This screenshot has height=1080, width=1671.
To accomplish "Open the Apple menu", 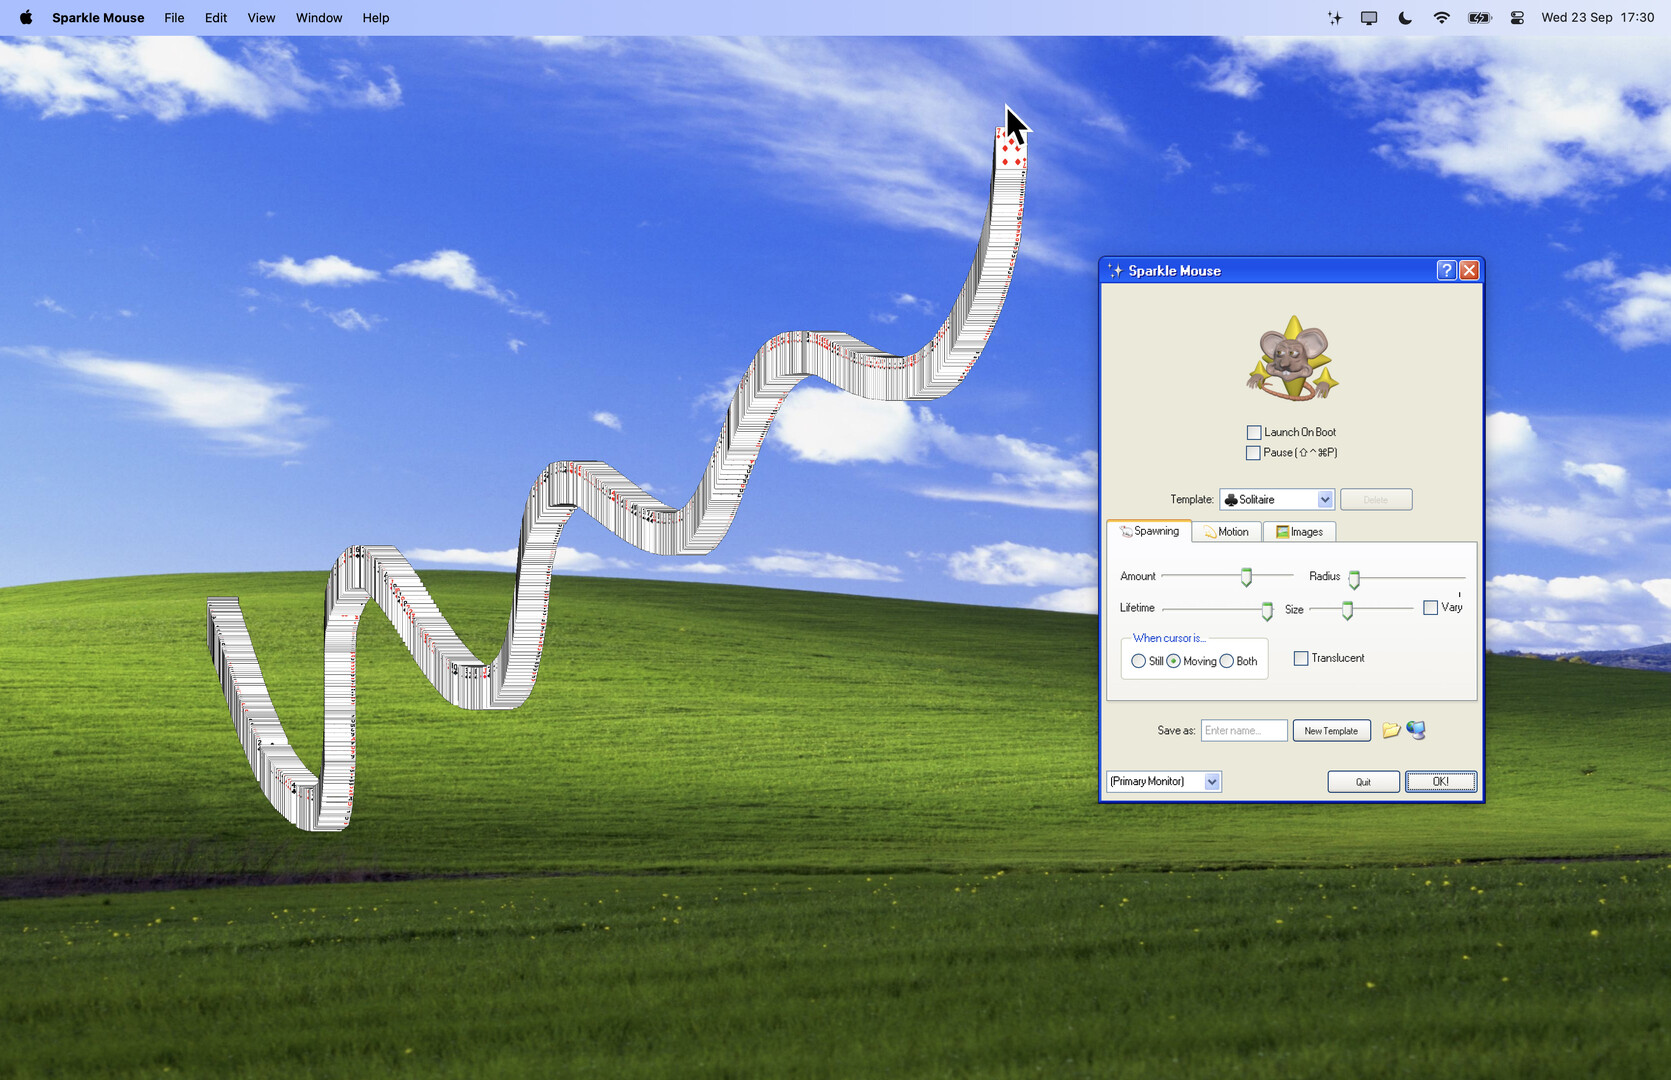I will click(x=26, y=18).
